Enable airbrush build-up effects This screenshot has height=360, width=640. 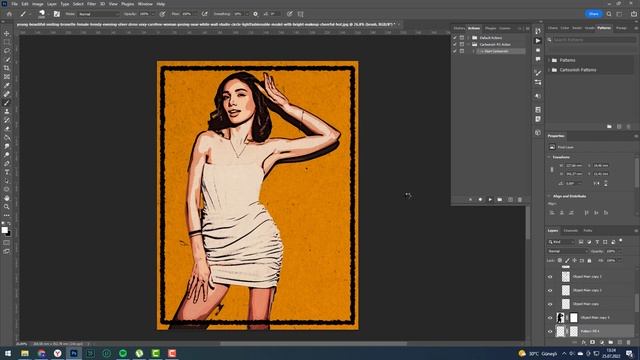[204, 14]
